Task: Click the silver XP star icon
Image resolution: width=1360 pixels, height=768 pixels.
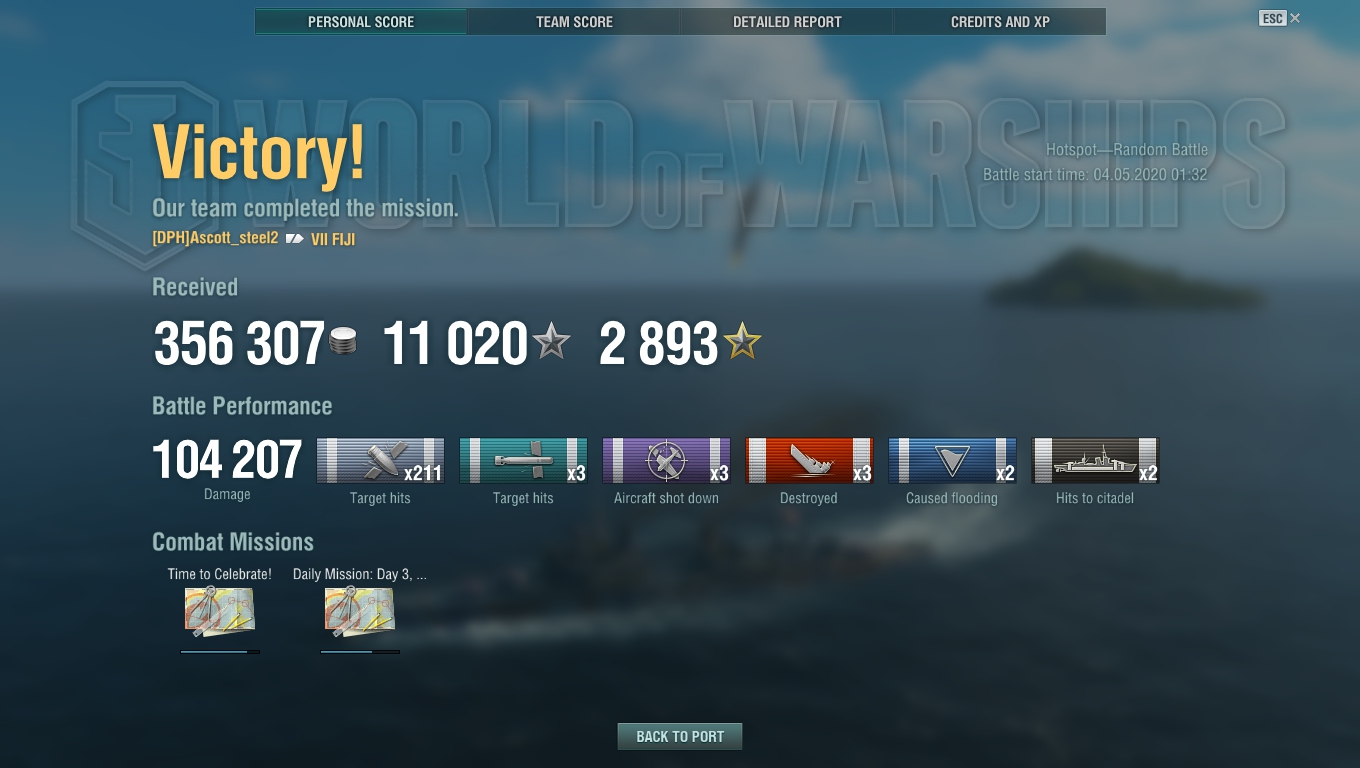Action: pyautogui.click(x=551, y=342)
